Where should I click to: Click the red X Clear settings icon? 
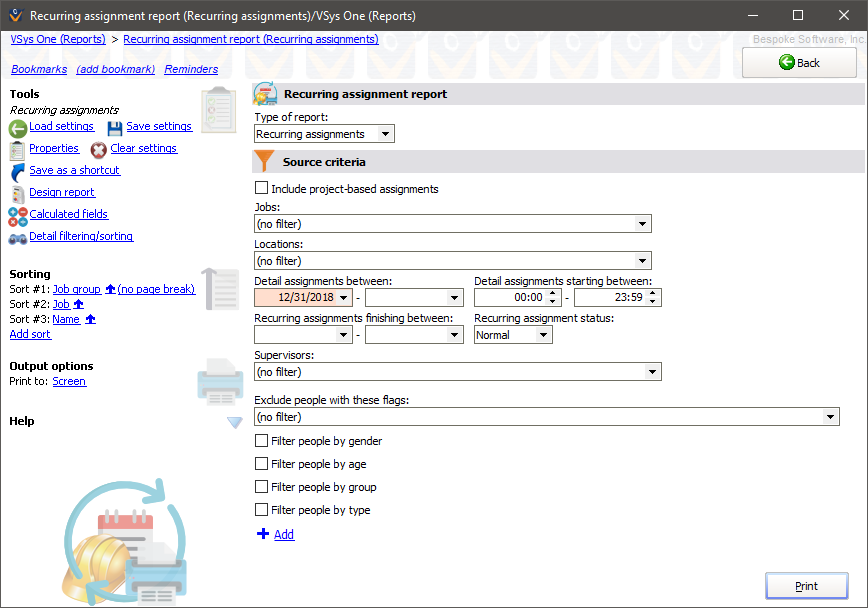pyautogui.click(x=98, y=148)
